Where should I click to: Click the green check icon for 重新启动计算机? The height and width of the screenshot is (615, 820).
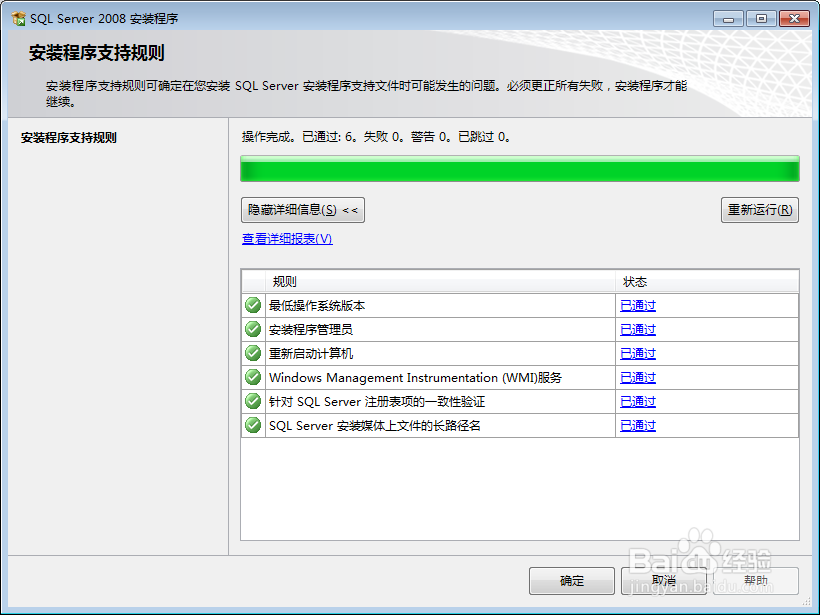pos(253,353)
